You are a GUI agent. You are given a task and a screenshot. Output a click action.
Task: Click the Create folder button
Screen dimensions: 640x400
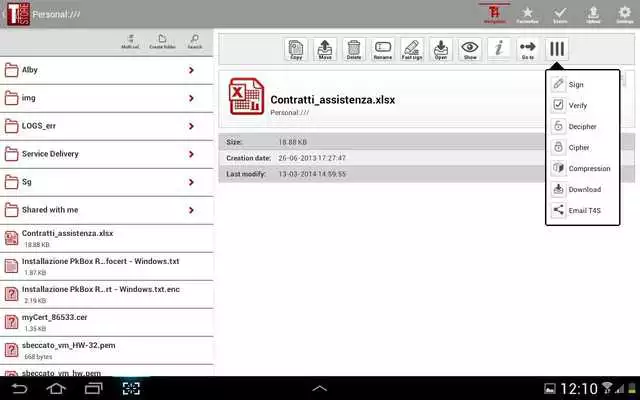tap(162, 41)
